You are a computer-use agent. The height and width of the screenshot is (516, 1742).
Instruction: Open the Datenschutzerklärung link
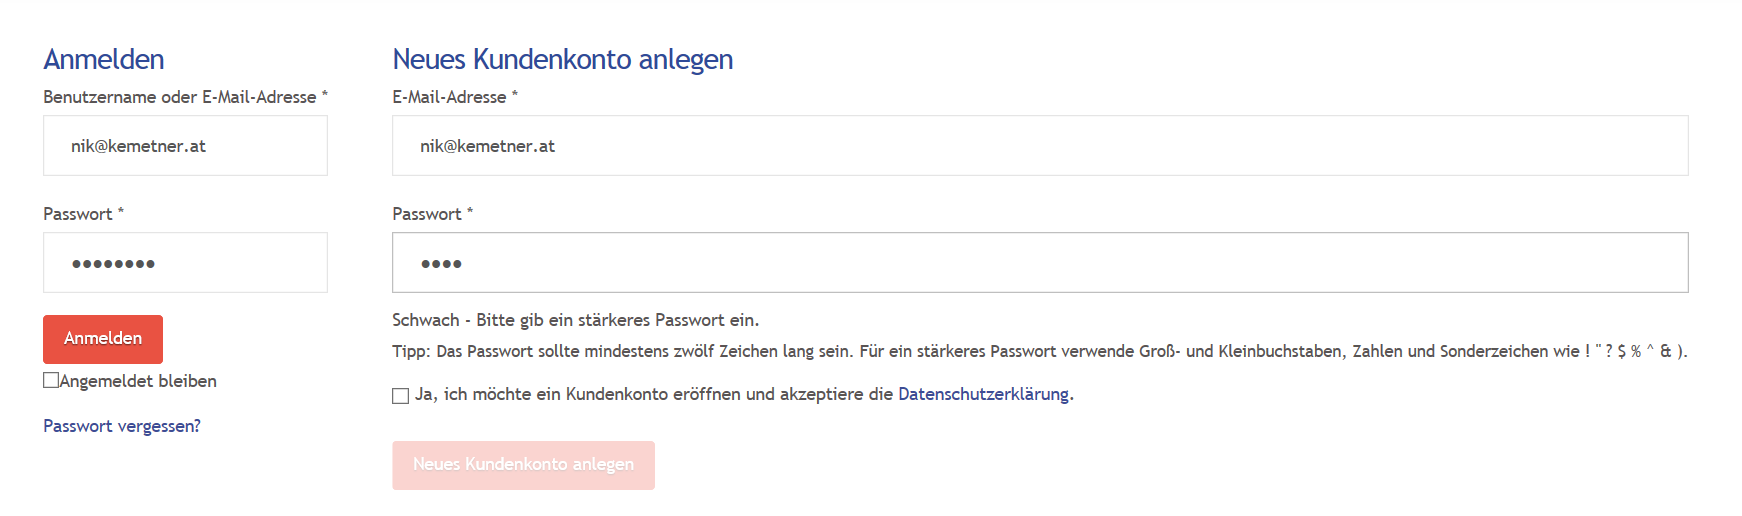pyautogui.click(x=983, y=394)
